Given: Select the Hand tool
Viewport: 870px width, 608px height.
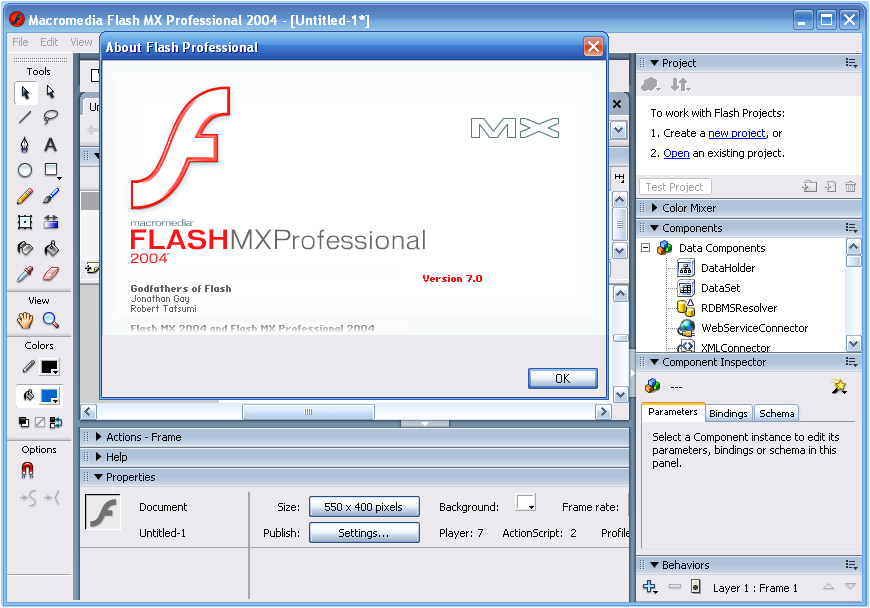Looking at the screenshot, I should (25, 321).
